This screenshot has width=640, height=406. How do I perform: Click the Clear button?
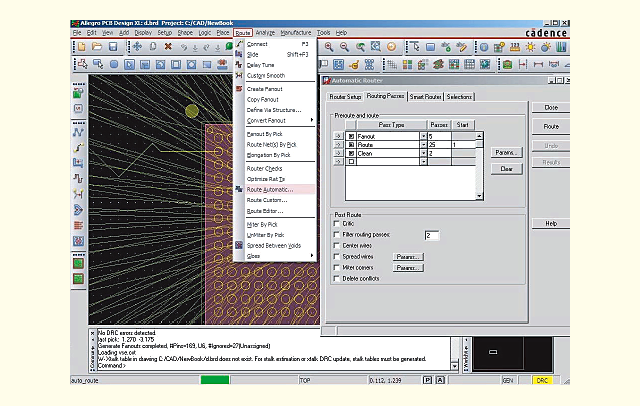point(507,169)
